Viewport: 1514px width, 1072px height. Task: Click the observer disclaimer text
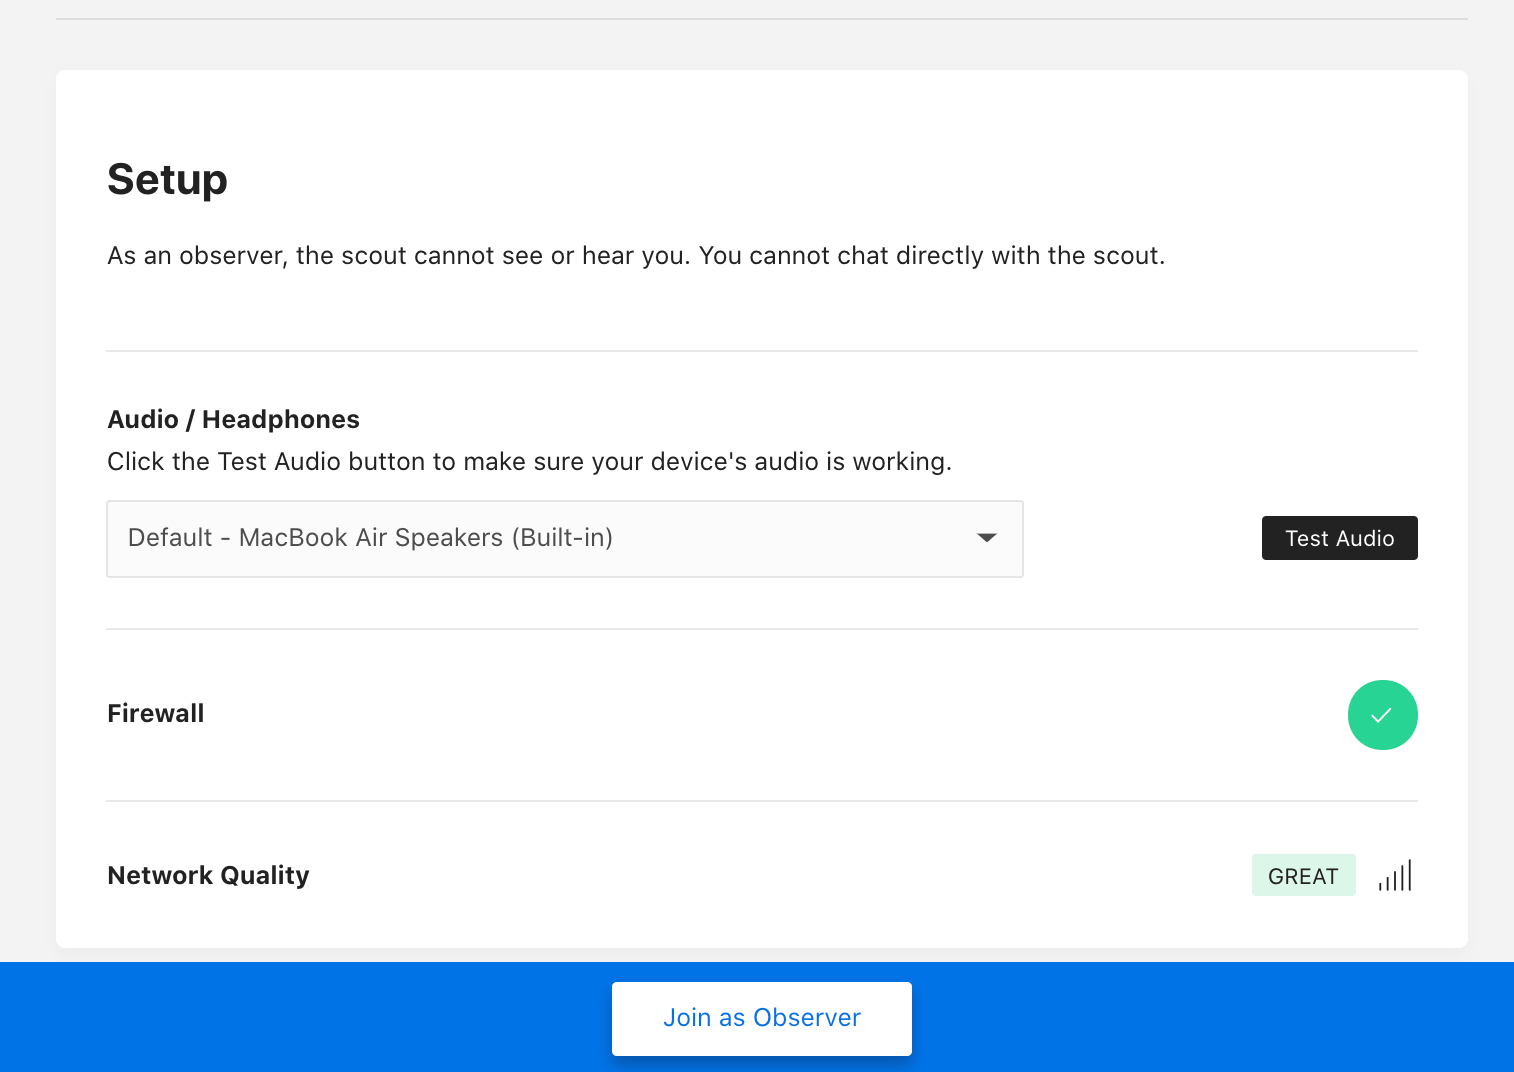pos(636,256)
